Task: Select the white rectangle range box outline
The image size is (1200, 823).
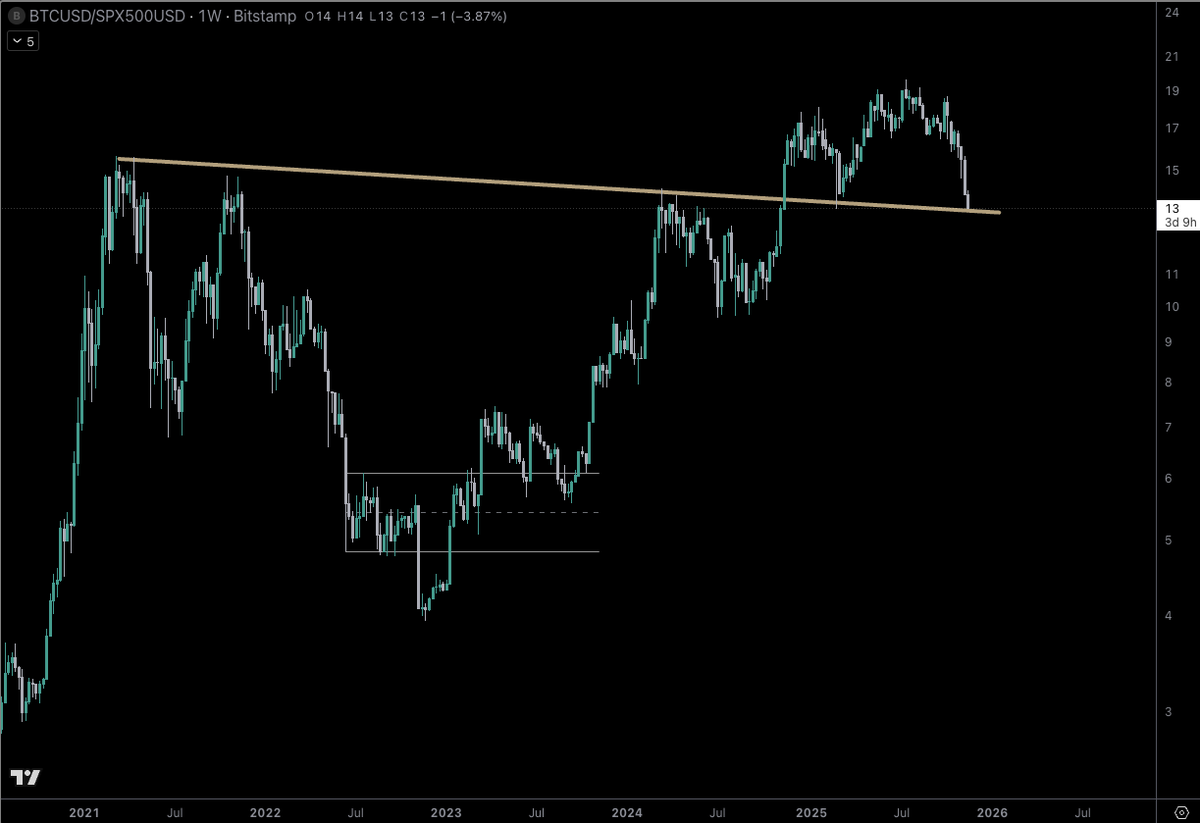Action: click(x=472, y=512)
